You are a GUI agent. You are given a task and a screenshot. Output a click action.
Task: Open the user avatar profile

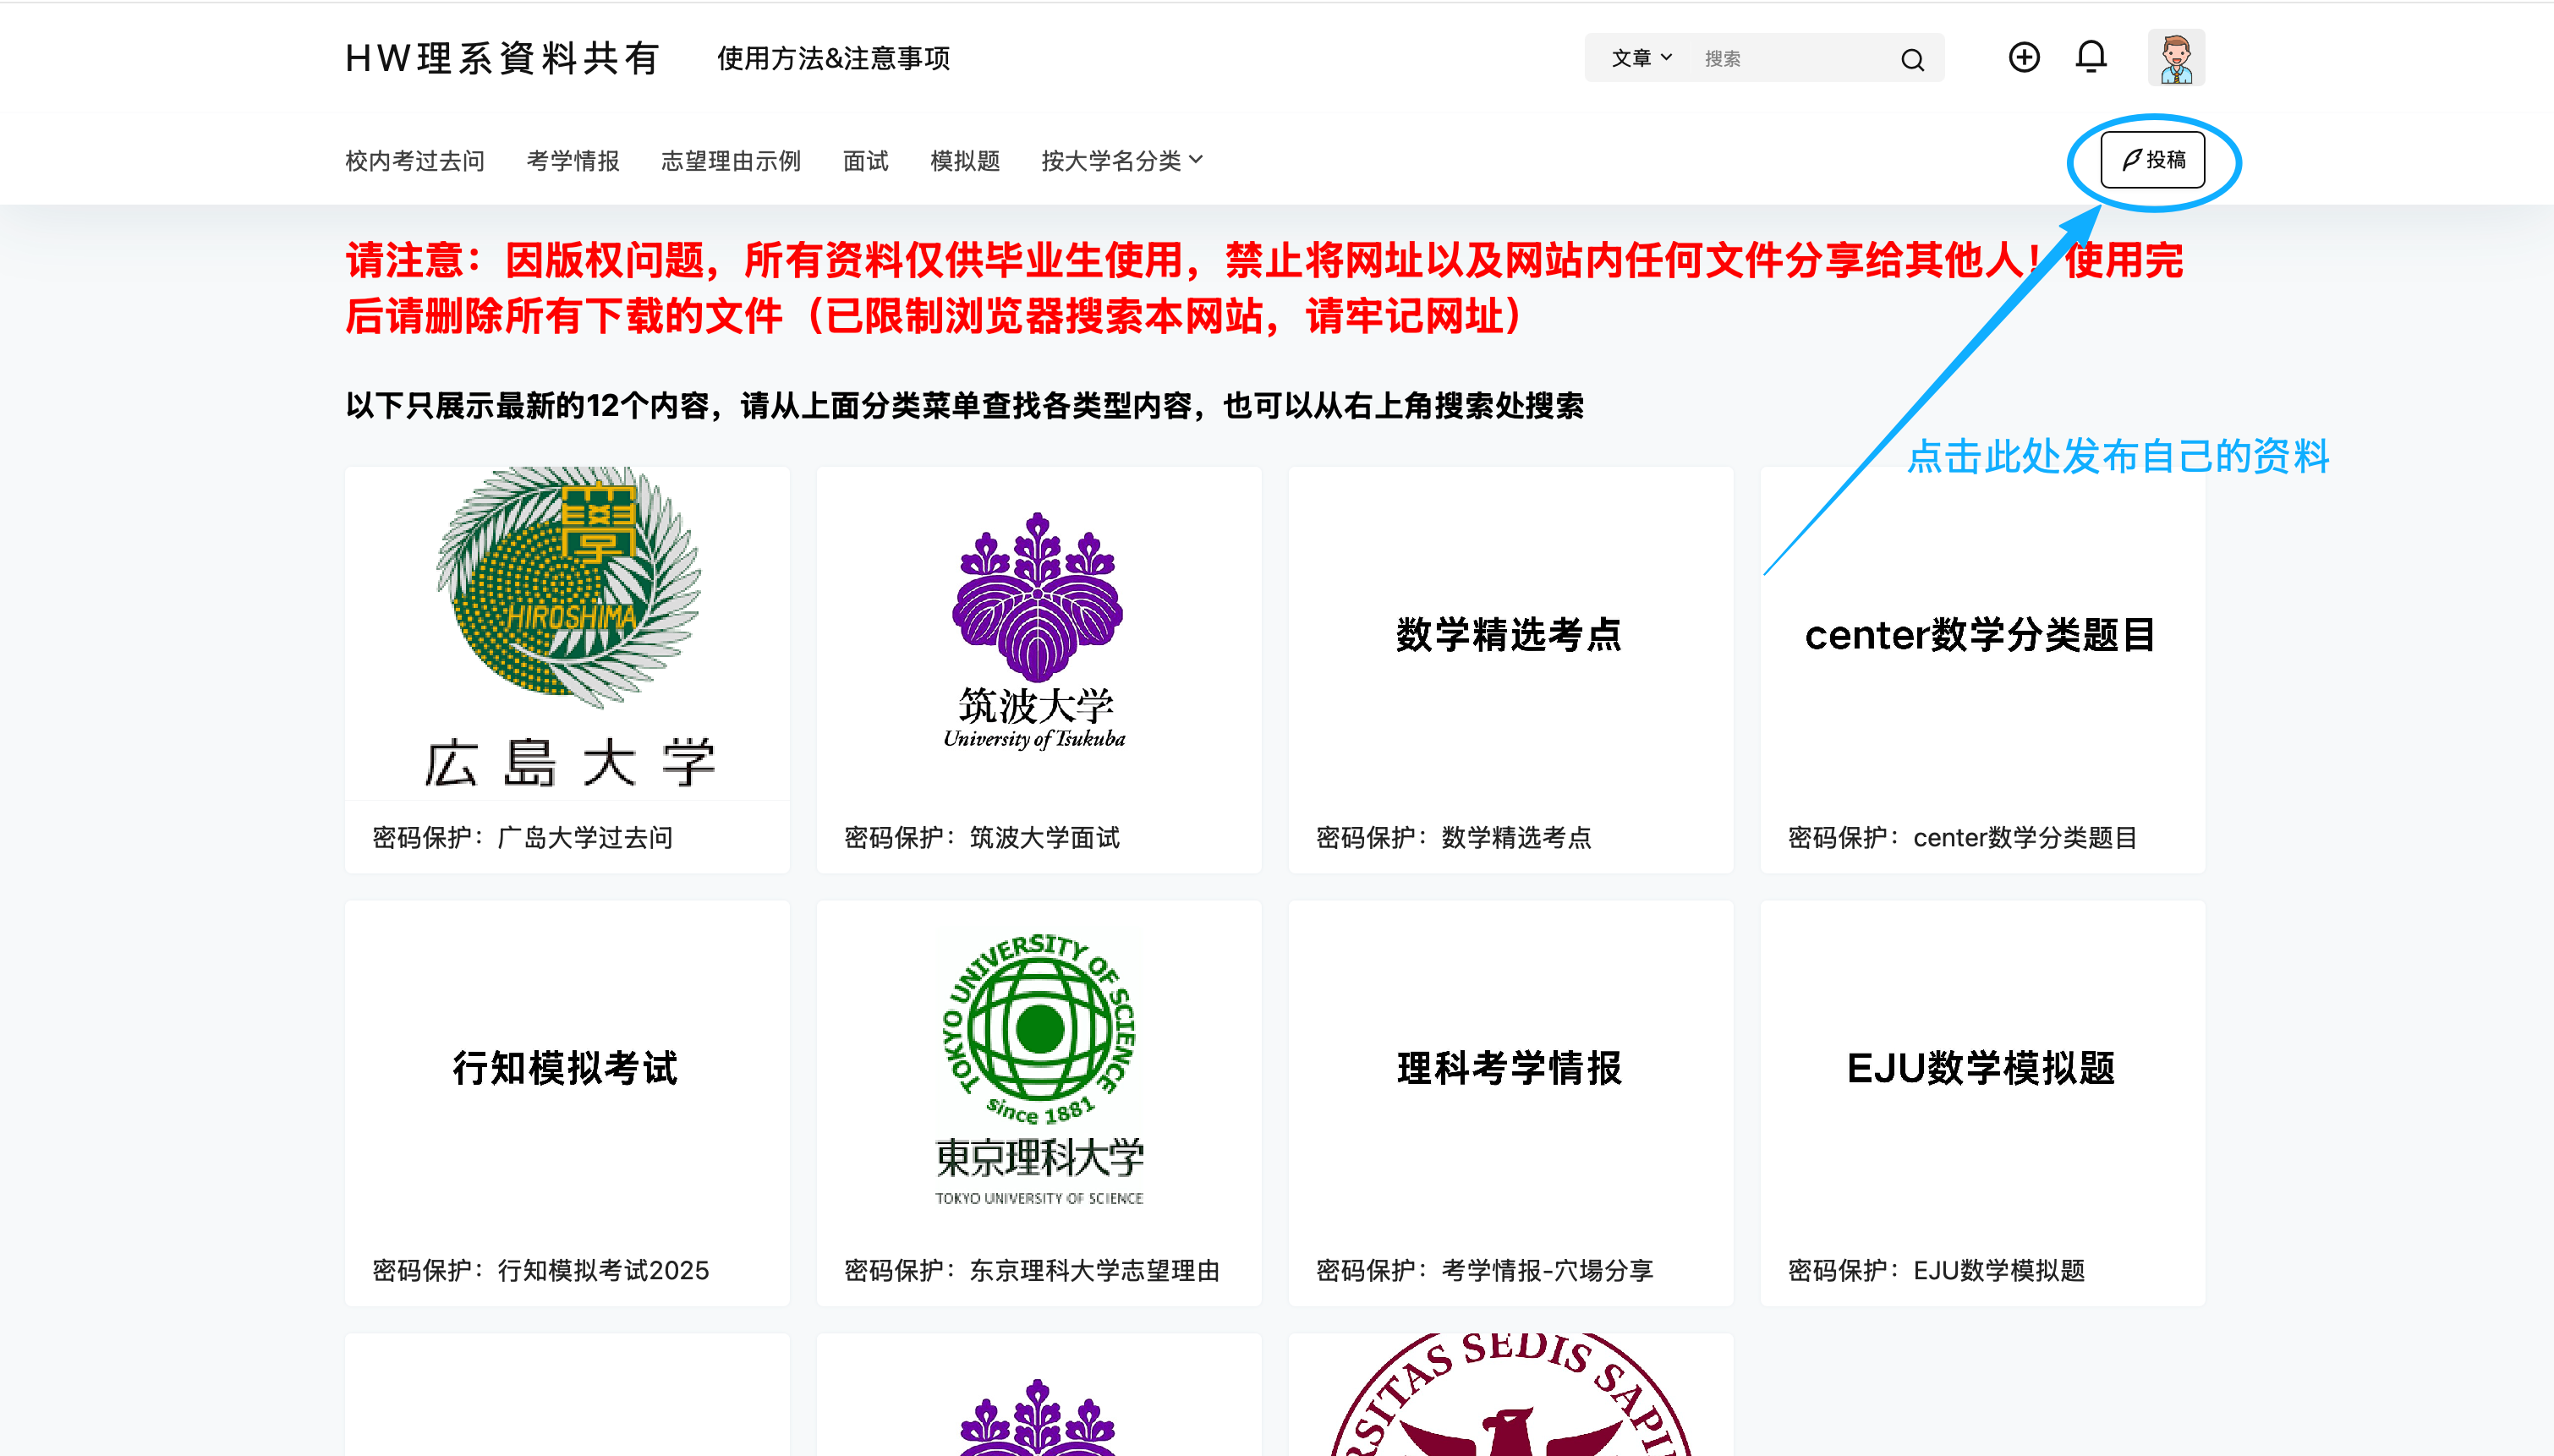[x=2176, y=57]
